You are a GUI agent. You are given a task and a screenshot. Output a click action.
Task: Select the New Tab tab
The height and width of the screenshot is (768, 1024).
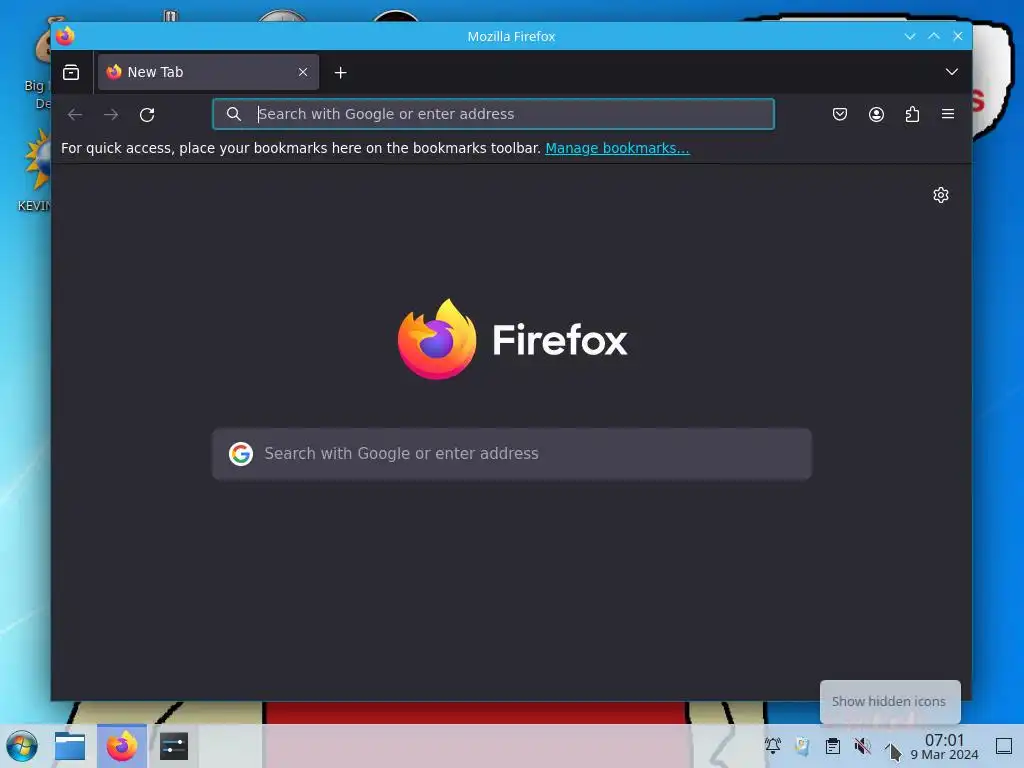208,72
